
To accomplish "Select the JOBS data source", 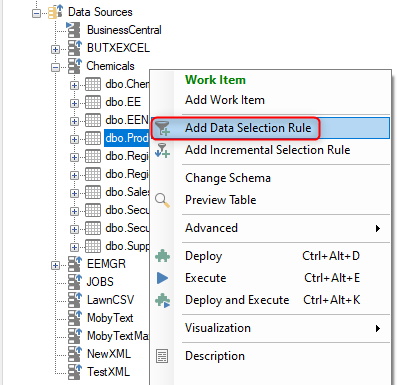I will [x=100, y=282].
